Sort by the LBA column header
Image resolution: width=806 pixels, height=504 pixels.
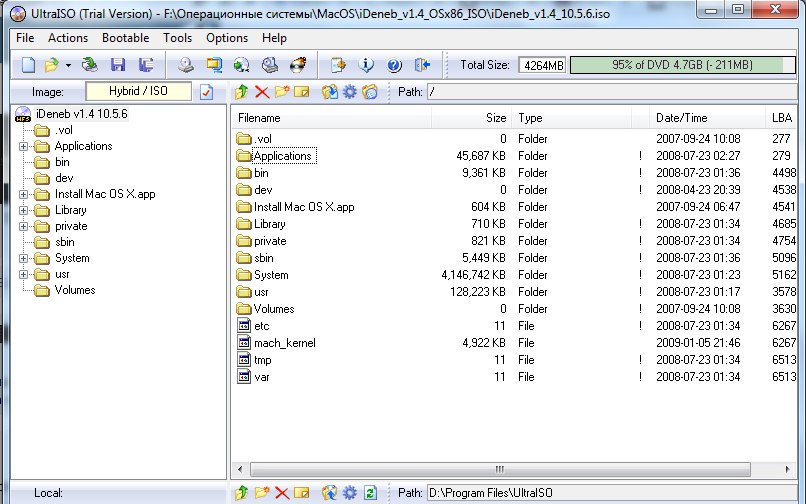click(781, 118)
